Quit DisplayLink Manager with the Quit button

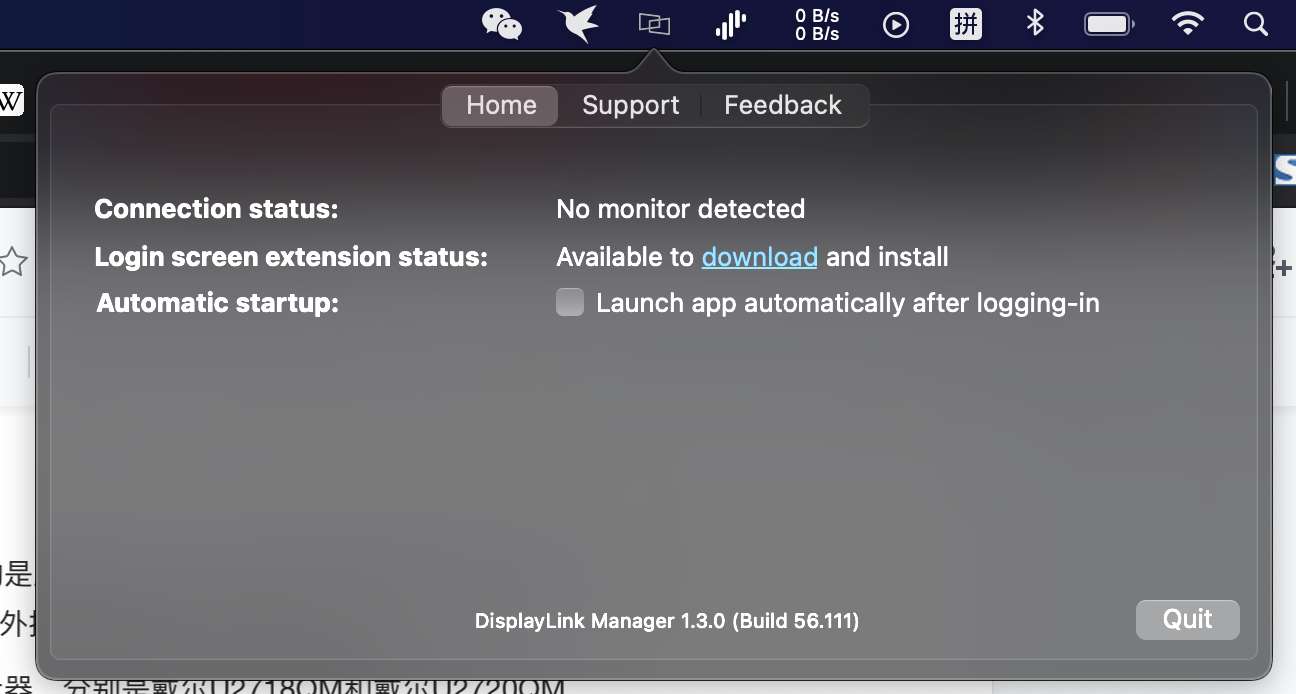point(1187,619)
